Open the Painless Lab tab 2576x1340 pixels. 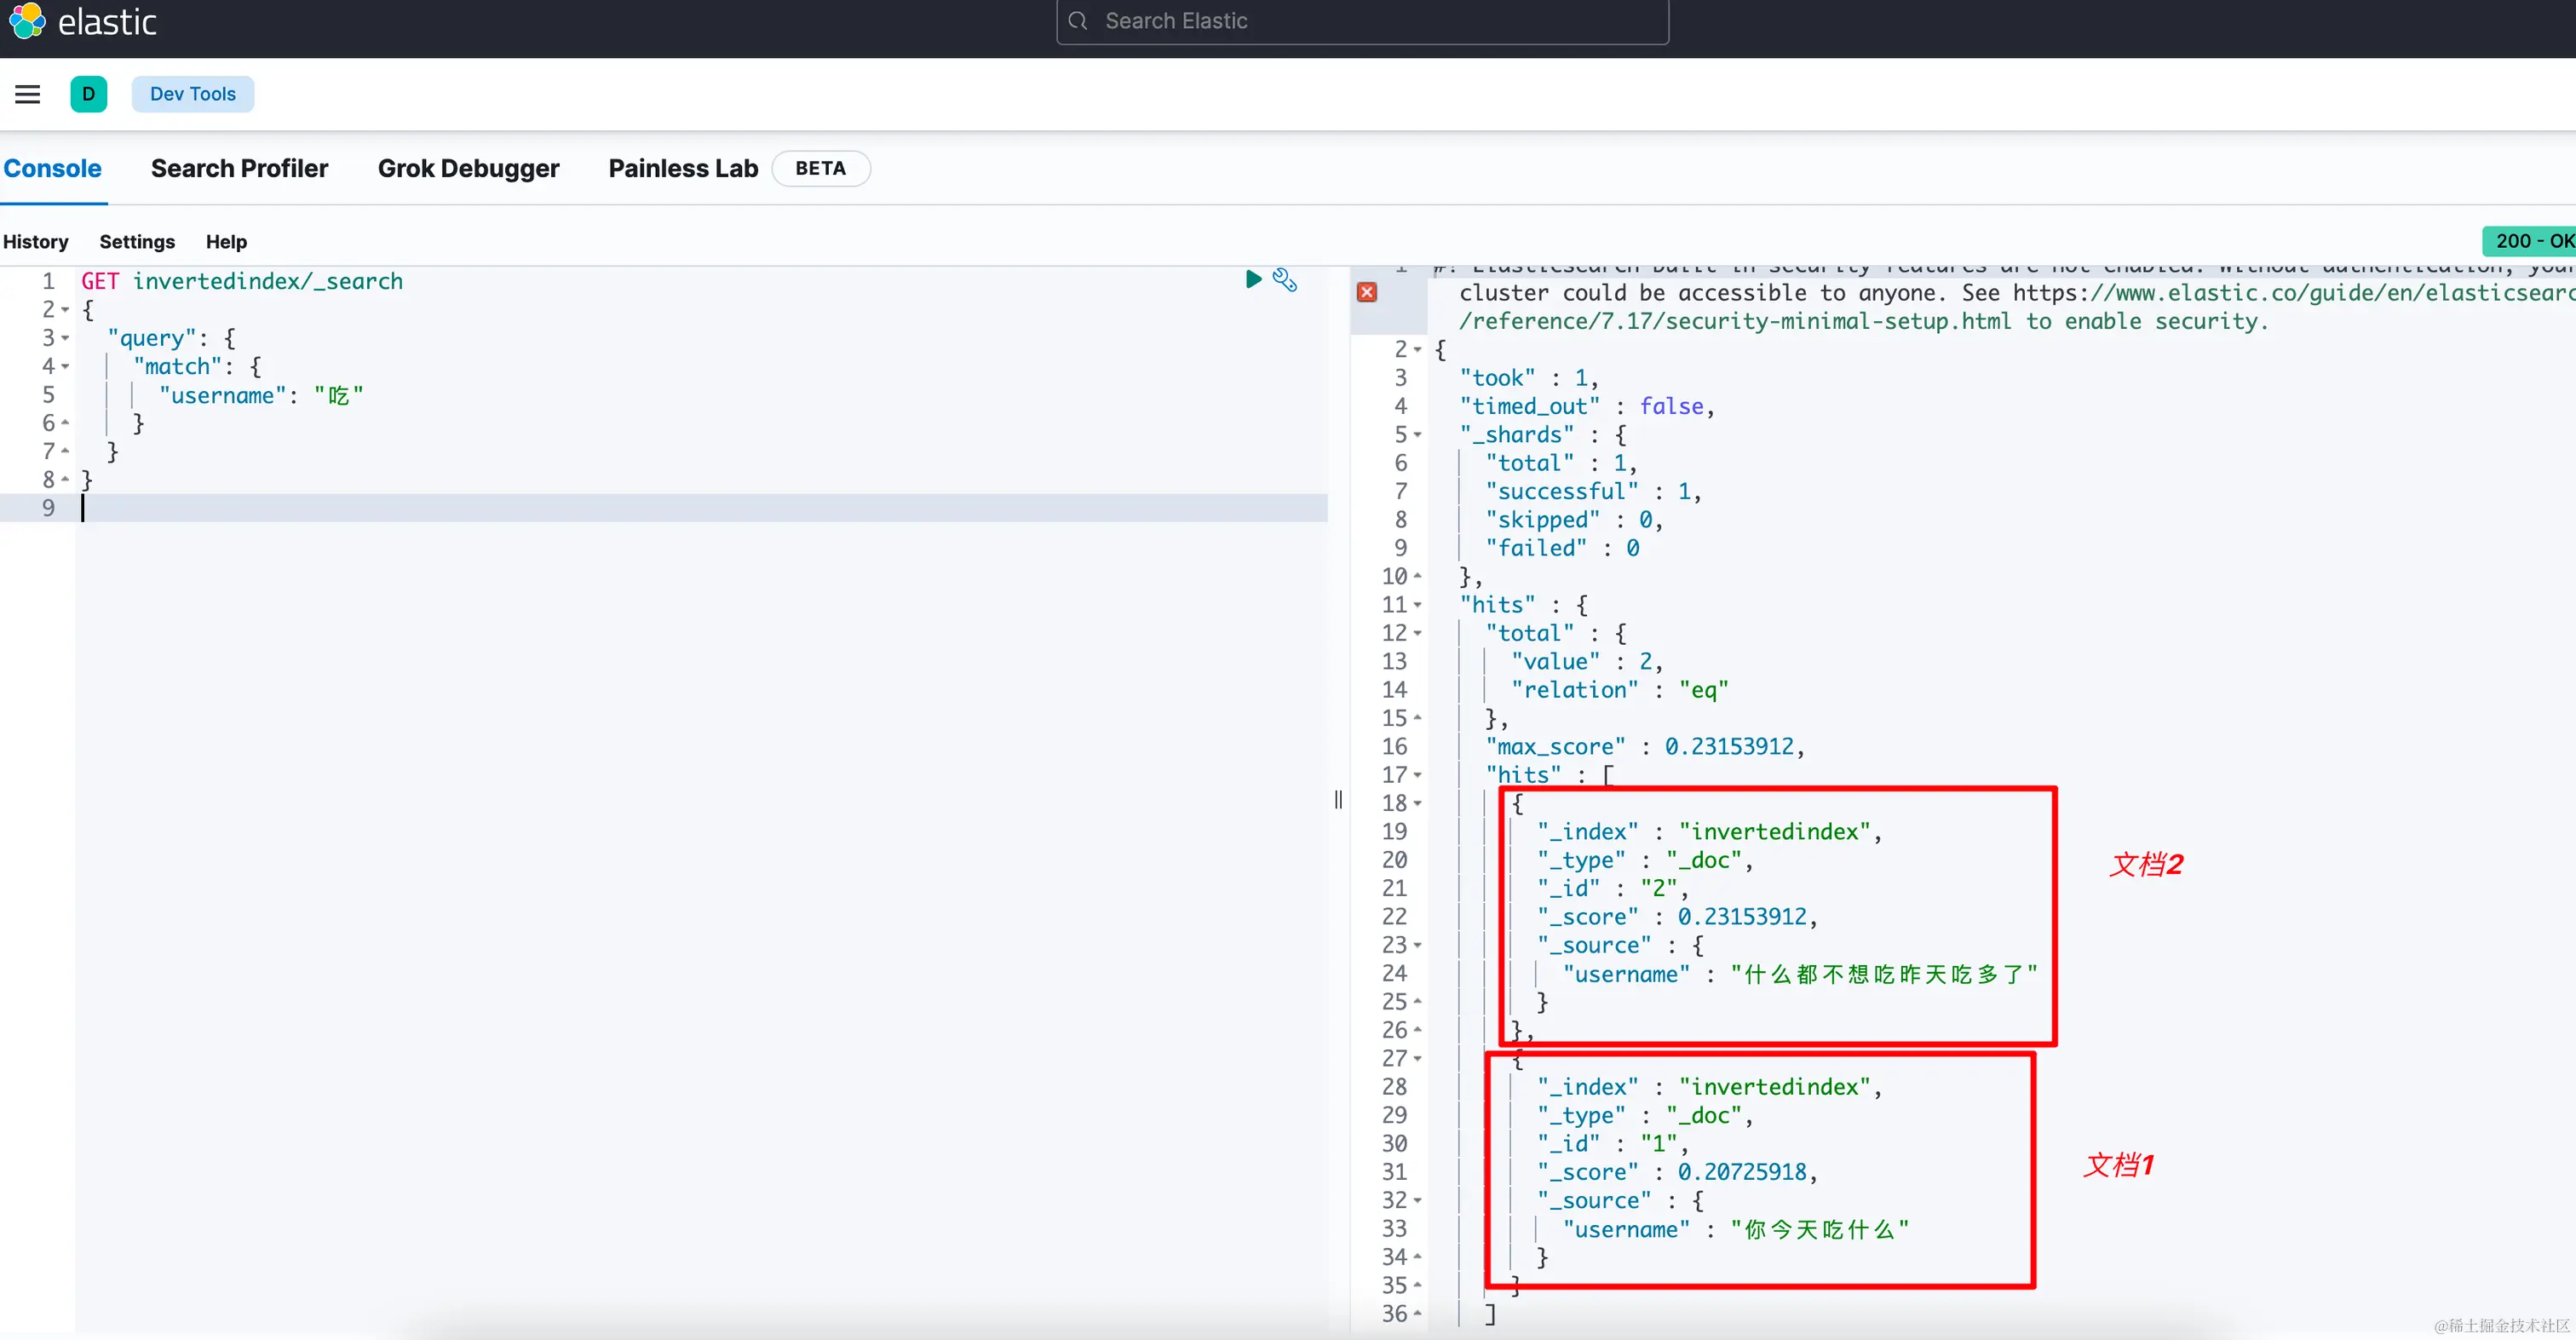683,168
